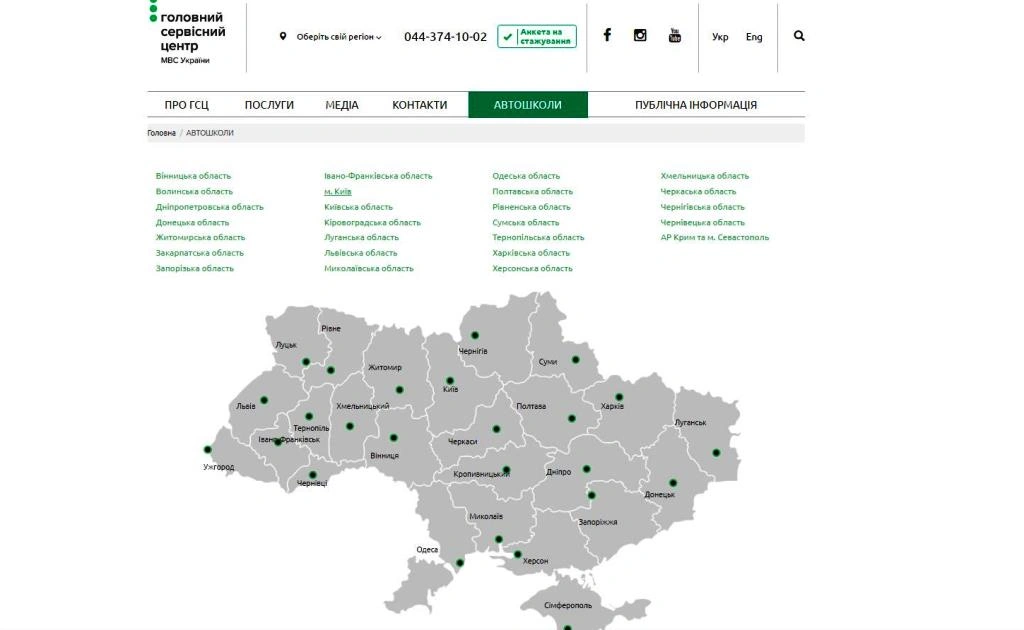The image size is (1024, 630).
Task: Click the search magnifier icon
Action: (x=799, y=36)
